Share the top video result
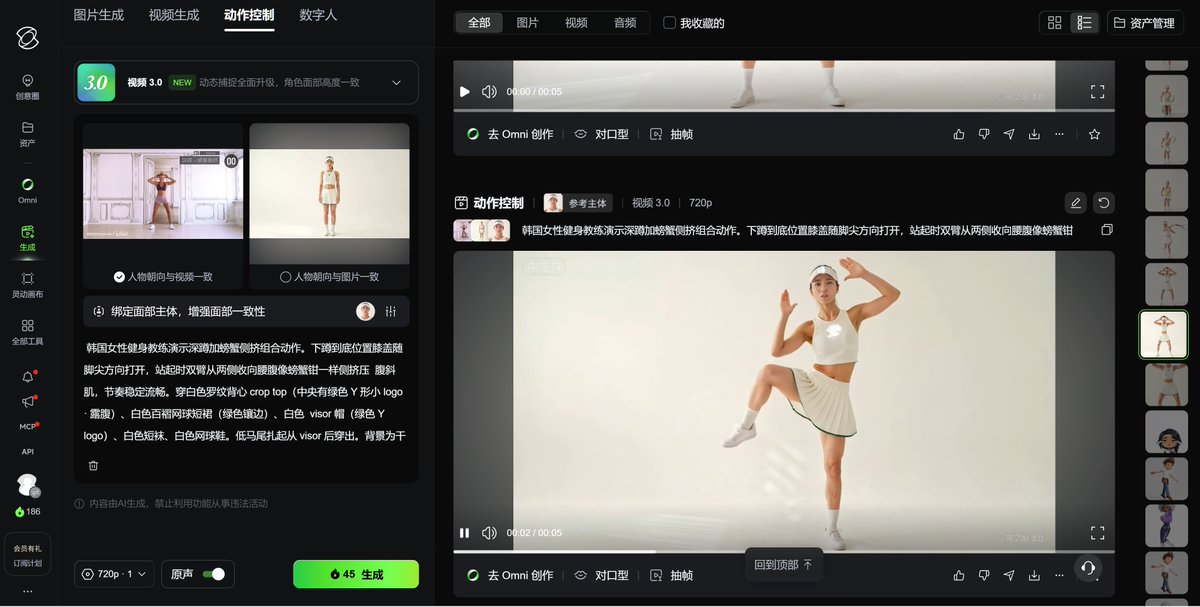 click(1009, 134)
